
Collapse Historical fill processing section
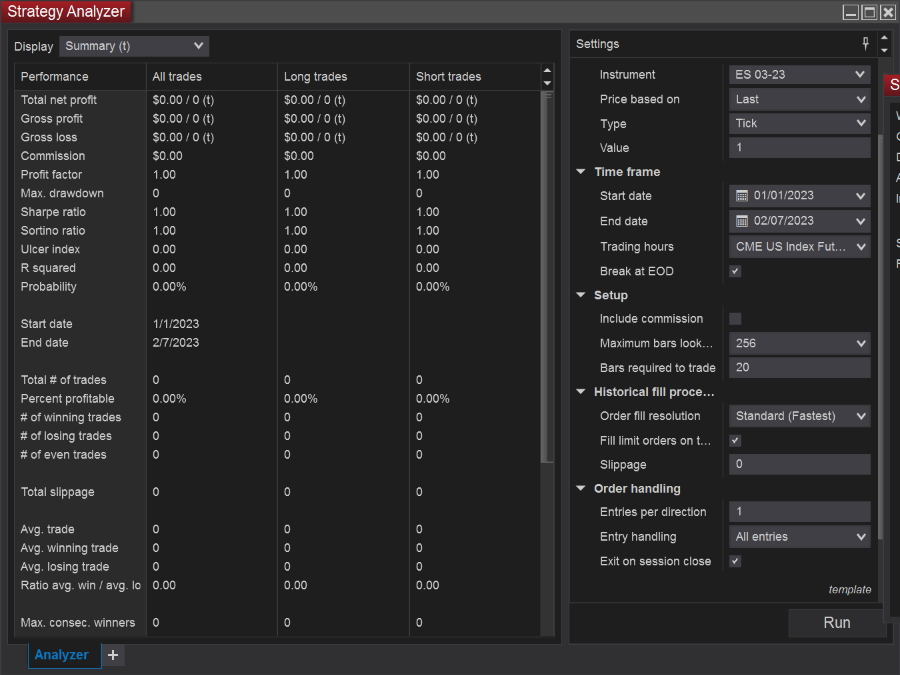coord(581,391)
